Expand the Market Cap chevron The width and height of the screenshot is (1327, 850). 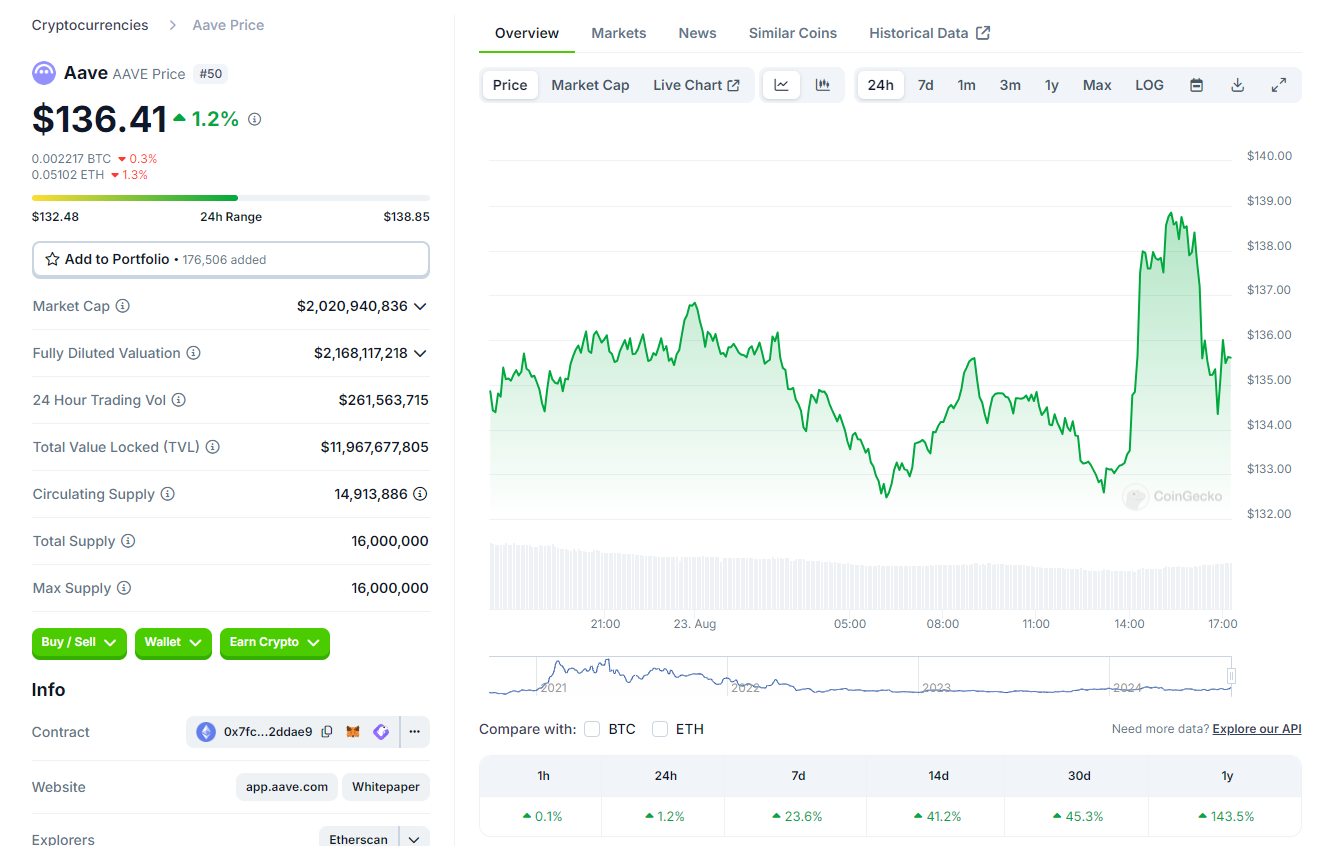coord(420,306)
